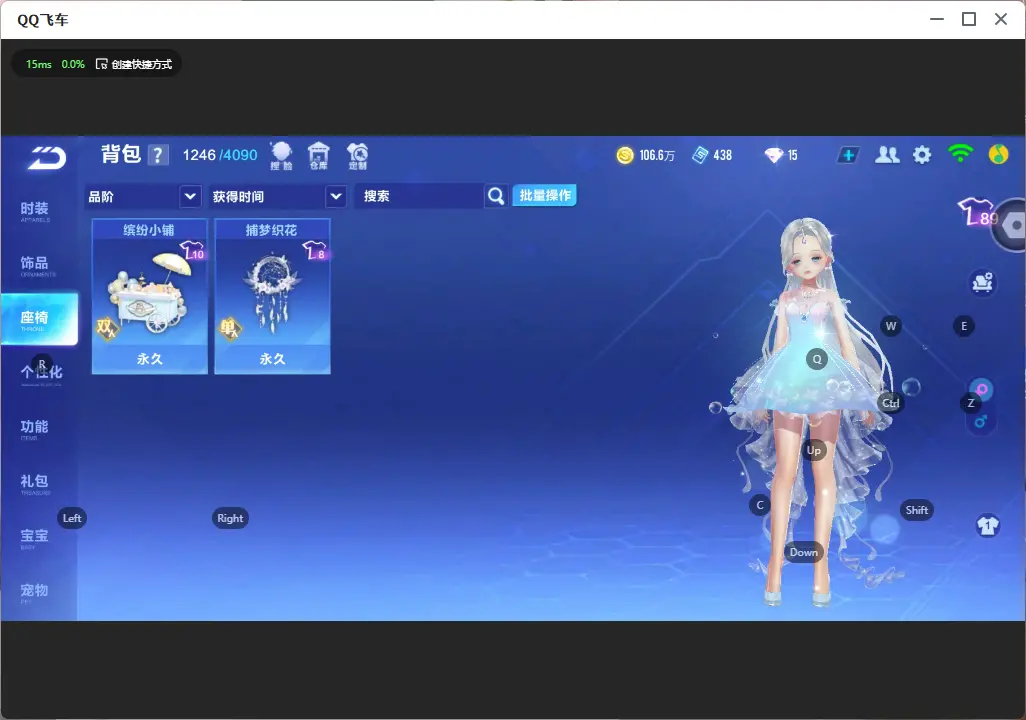1026x720 pixels.
Task: Select the 缤纷小铺 seat item card
Action: pyautogui.click(x=150, y=297)
